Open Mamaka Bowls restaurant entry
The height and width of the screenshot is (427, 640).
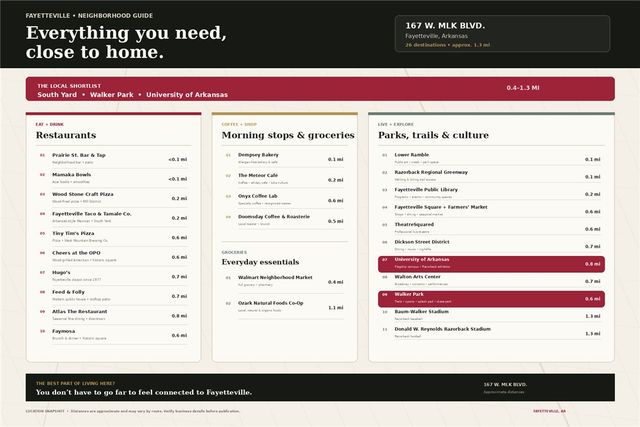(x=113, y=178)
